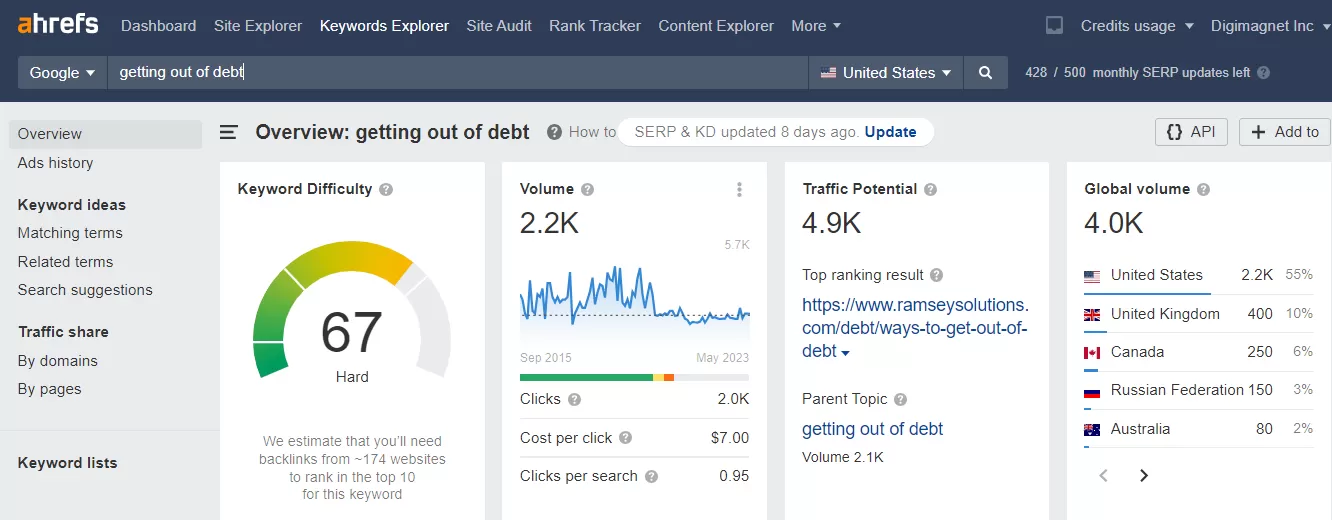Open Site Explorer from top navigation
1332x520 pixels.
[258, 26]
